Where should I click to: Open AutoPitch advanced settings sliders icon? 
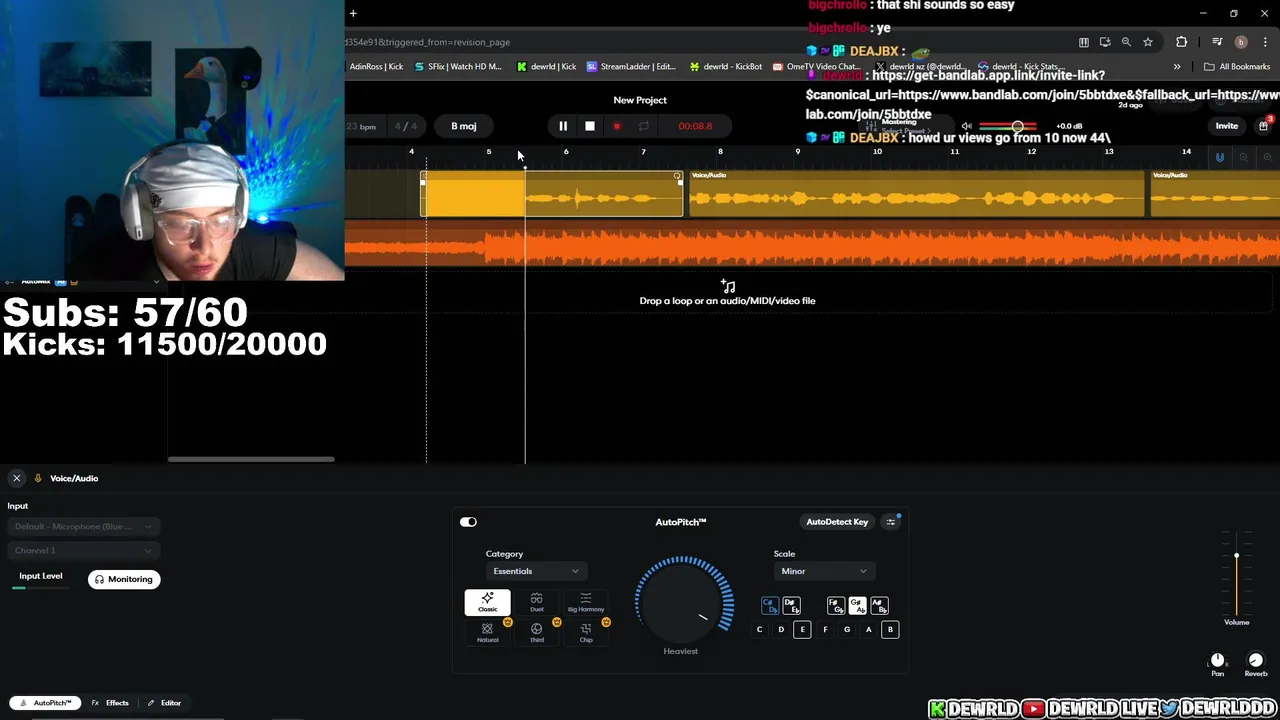pos(891,522)
